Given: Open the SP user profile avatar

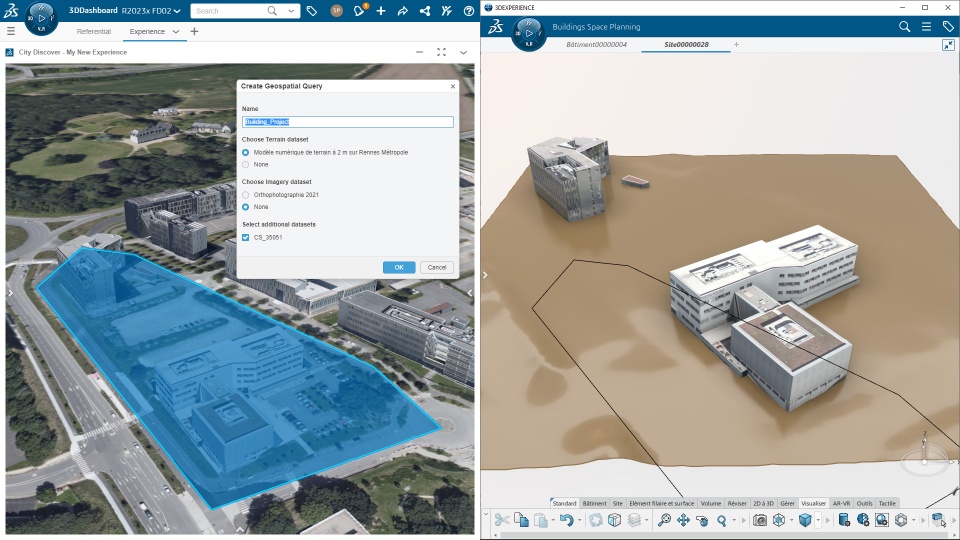Looking at the screenshot, I should 336,11.
